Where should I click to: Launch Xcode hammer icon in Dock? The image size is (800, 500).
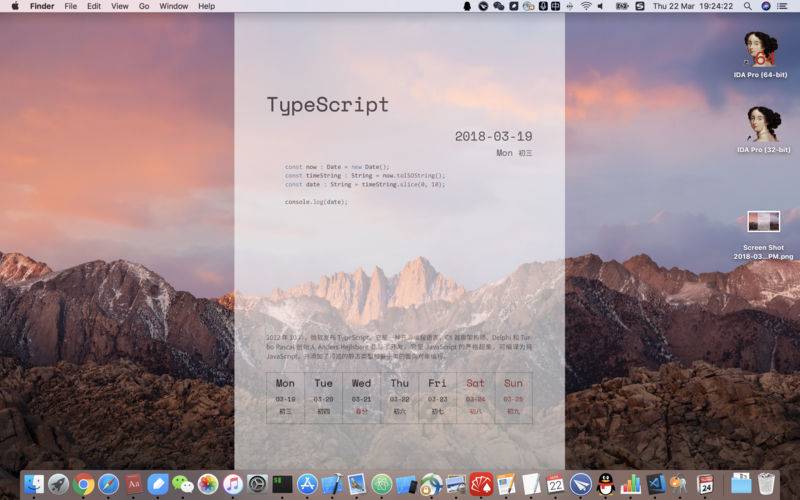pyautogui.click(x=332, y=484)
